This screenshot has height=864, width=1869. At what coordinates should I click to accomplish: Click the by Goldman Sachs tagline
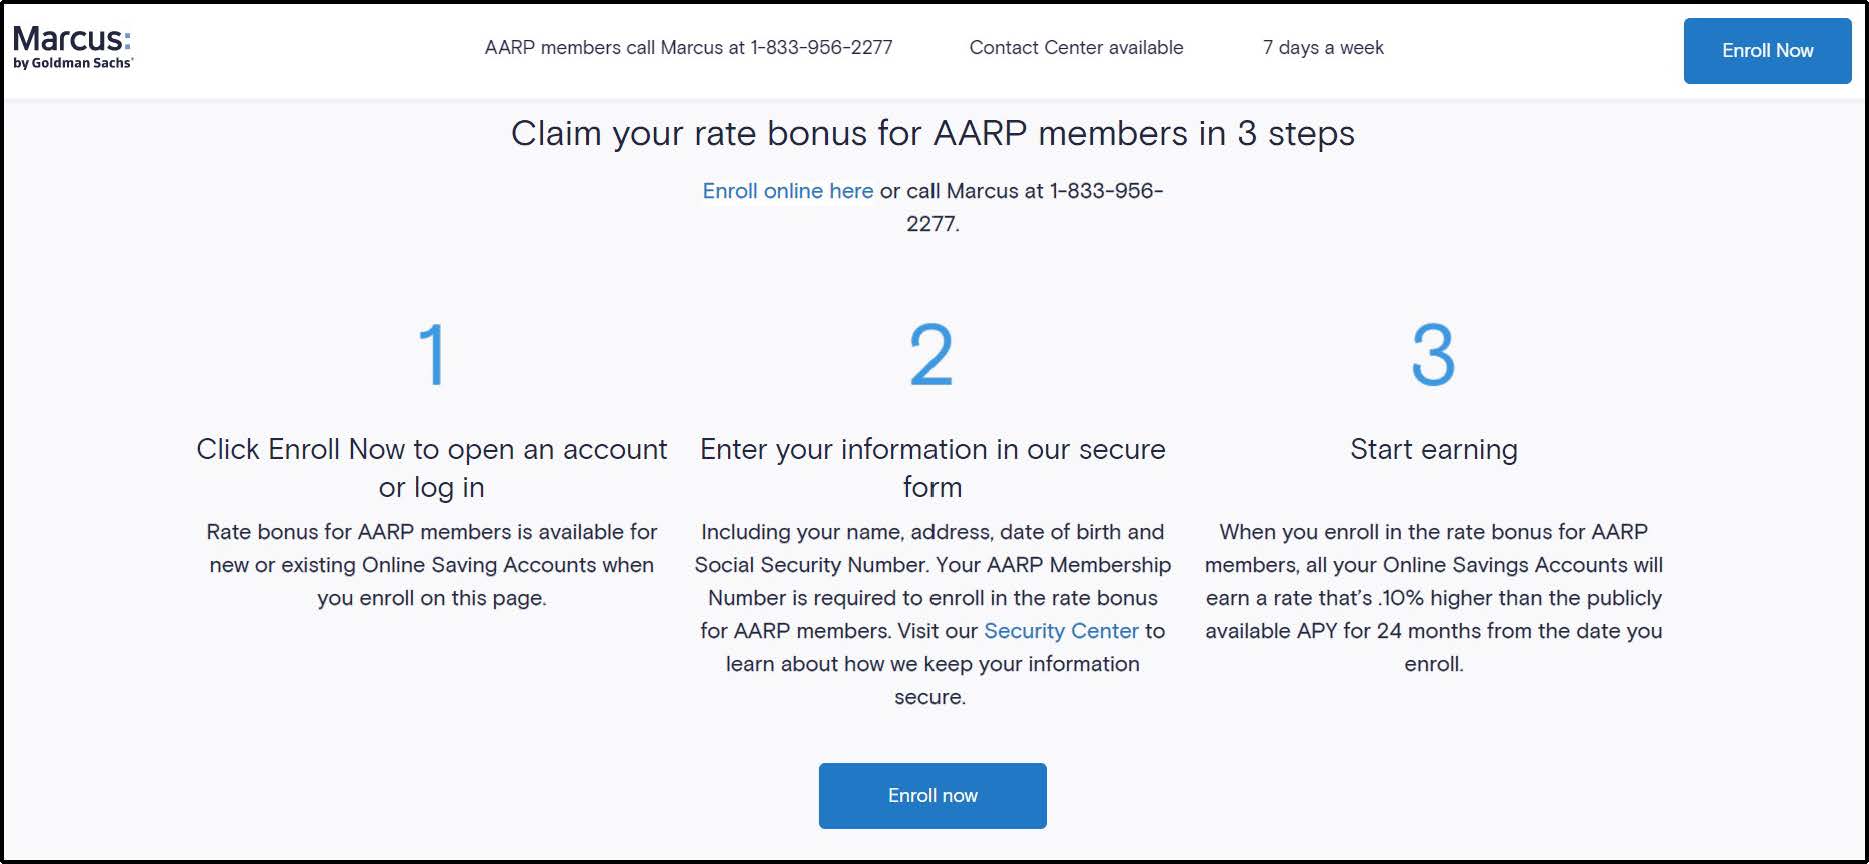pyautogui.click(x=72, y=63)
